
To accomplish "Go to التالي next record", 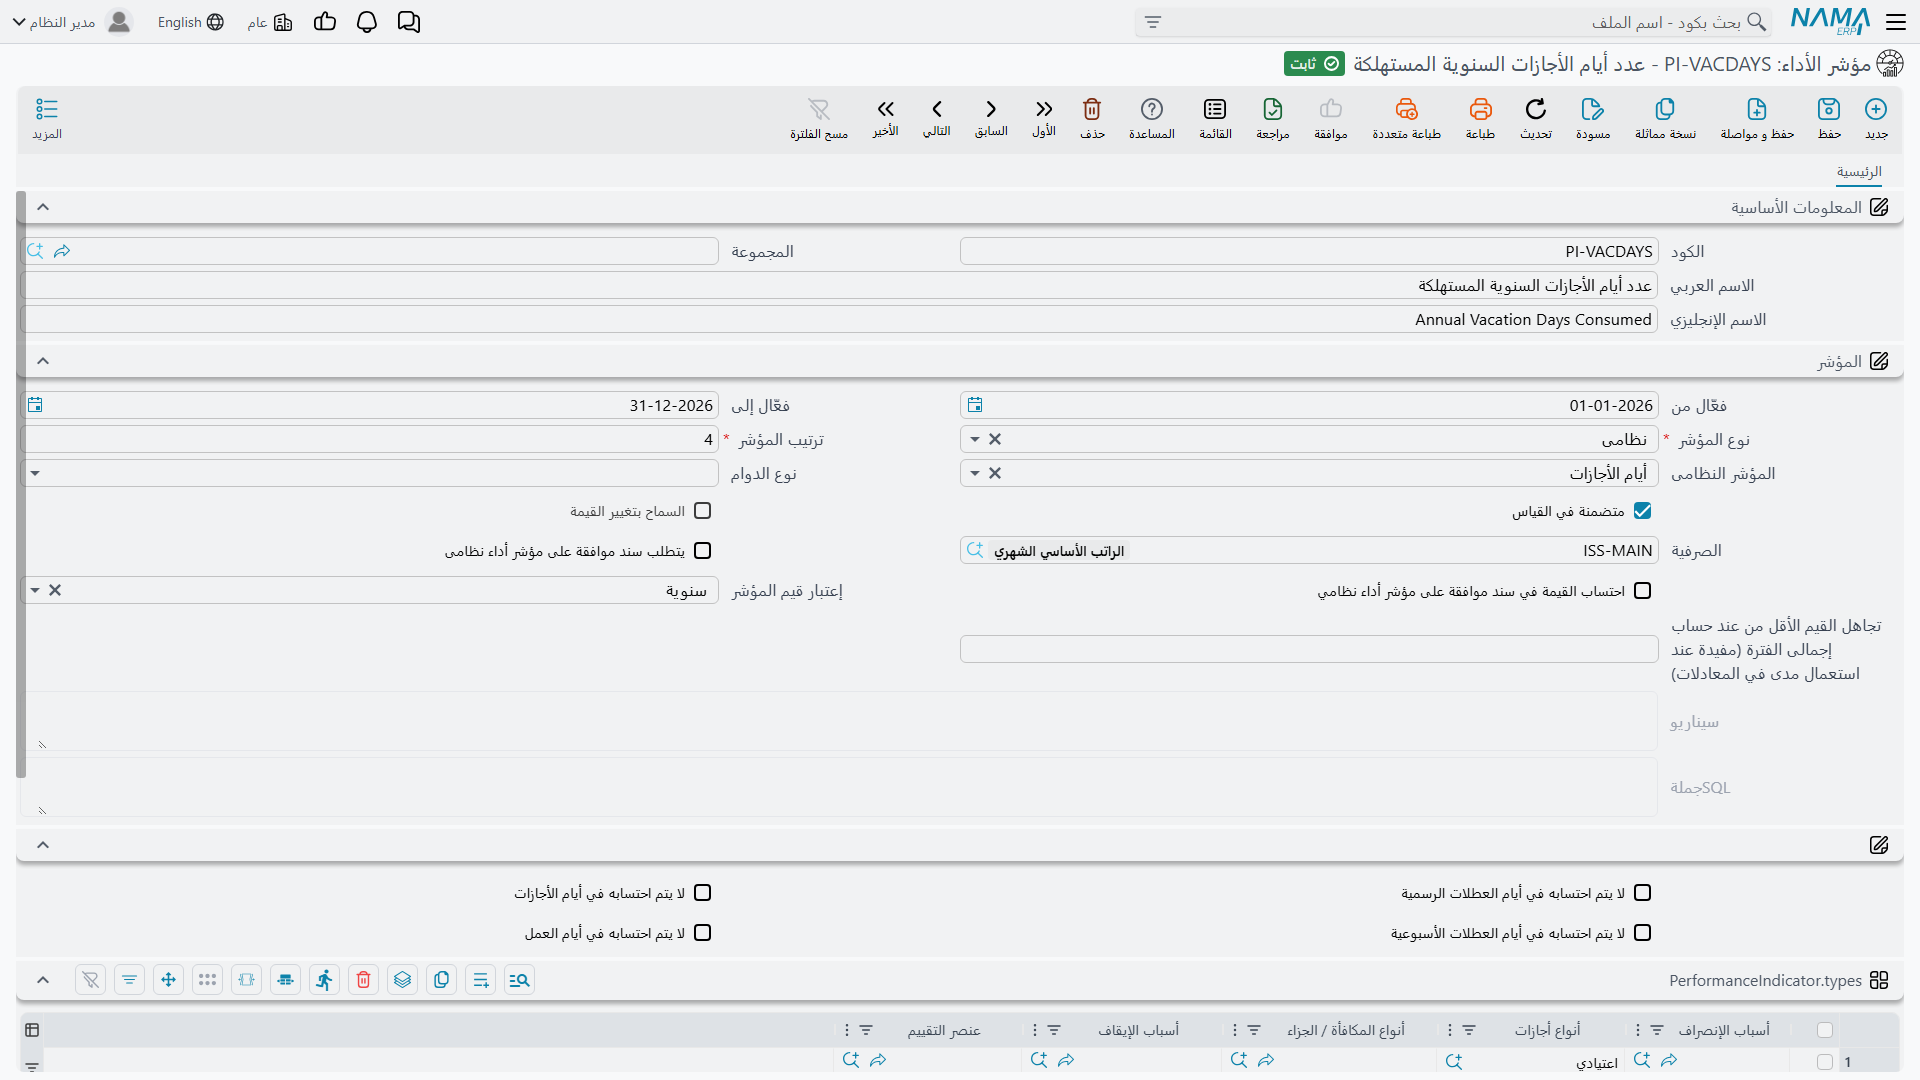I will [x=937, y=109].
